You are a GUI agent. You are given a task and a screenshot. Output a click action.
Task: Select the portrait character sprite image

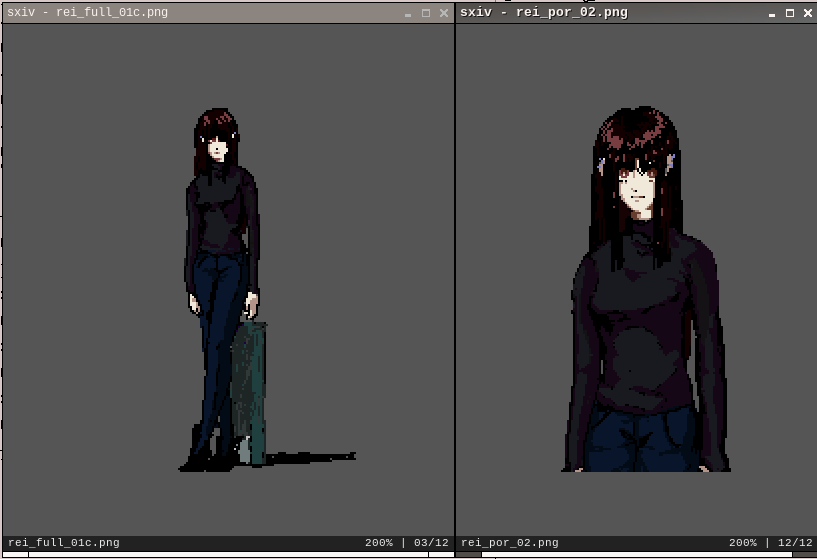(646, 289)
